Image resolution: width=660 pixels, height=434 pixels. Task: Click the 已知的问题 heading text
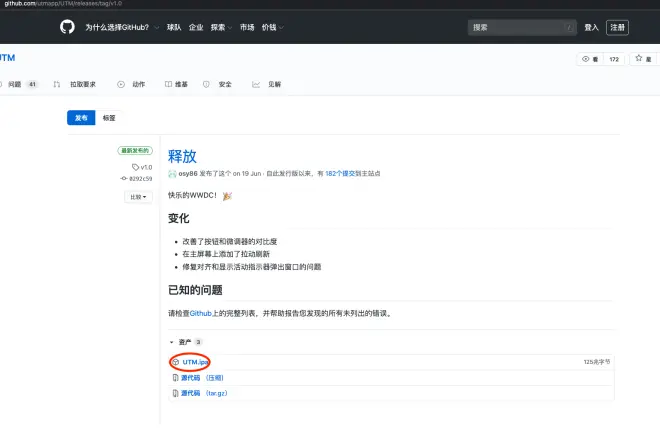point(195,290)
